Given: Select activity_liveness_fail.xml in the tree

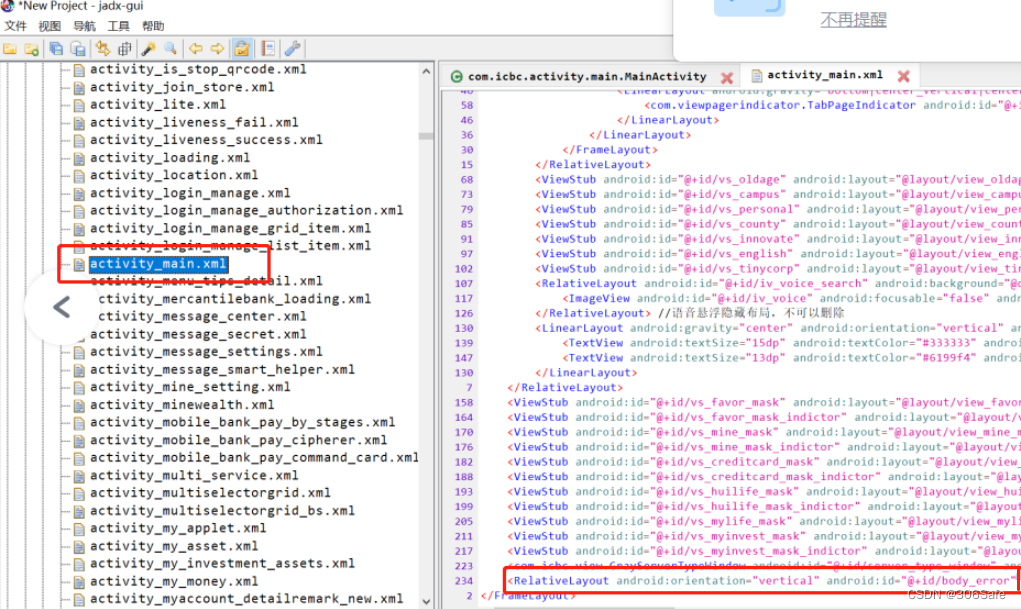Looking at the screenshot, I should coord(194,122).
